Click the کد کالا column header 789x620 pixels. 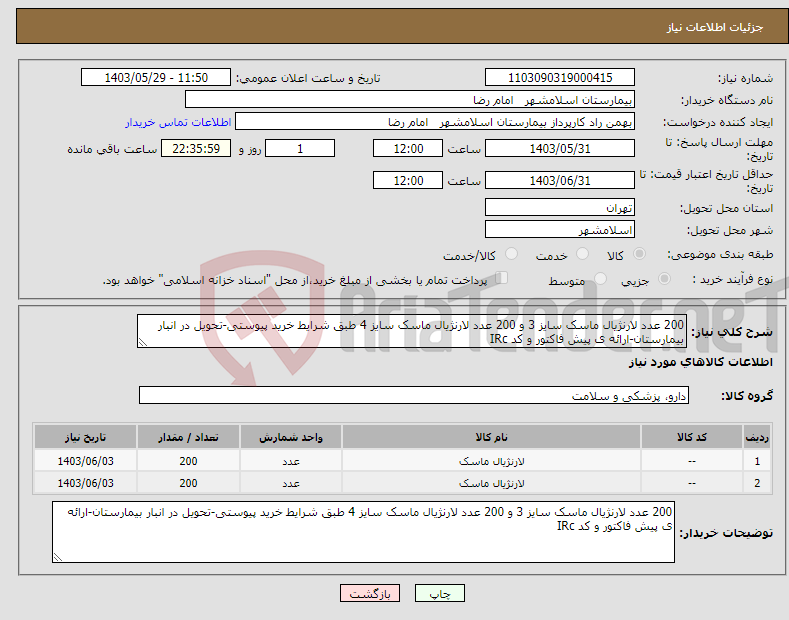point(692,437)
